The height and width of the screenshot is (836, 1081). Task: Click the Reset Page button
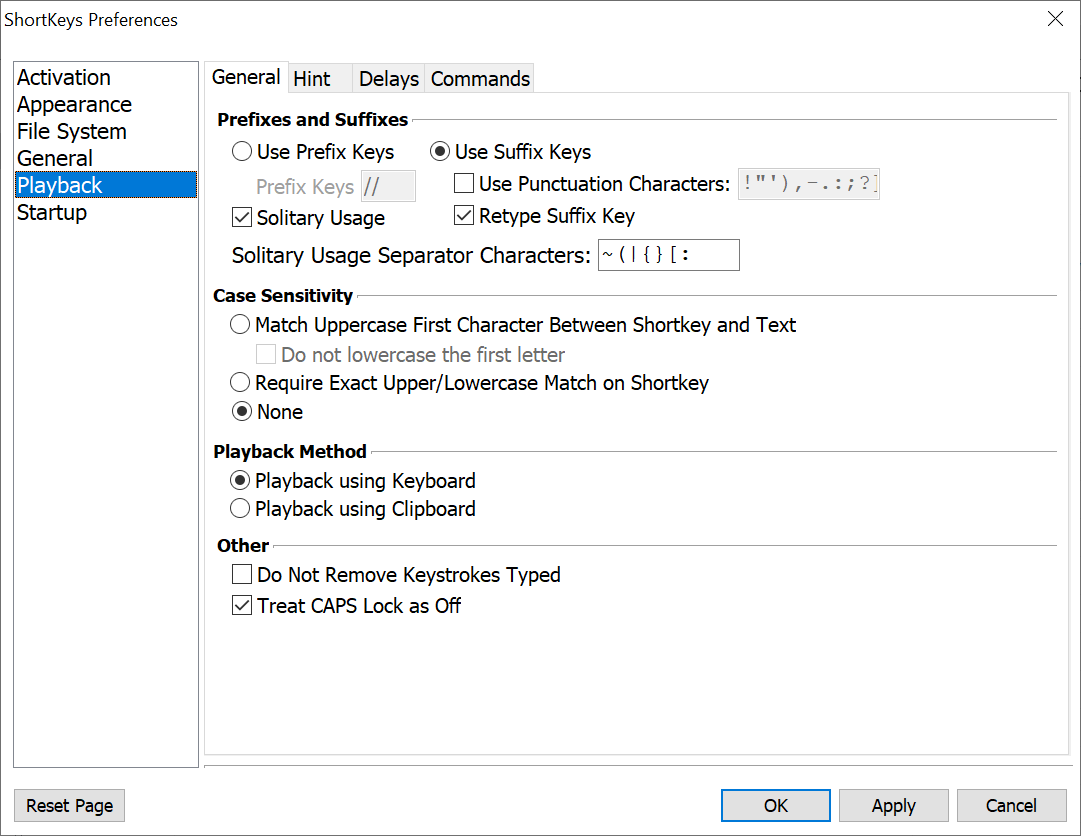click(70, 805)
